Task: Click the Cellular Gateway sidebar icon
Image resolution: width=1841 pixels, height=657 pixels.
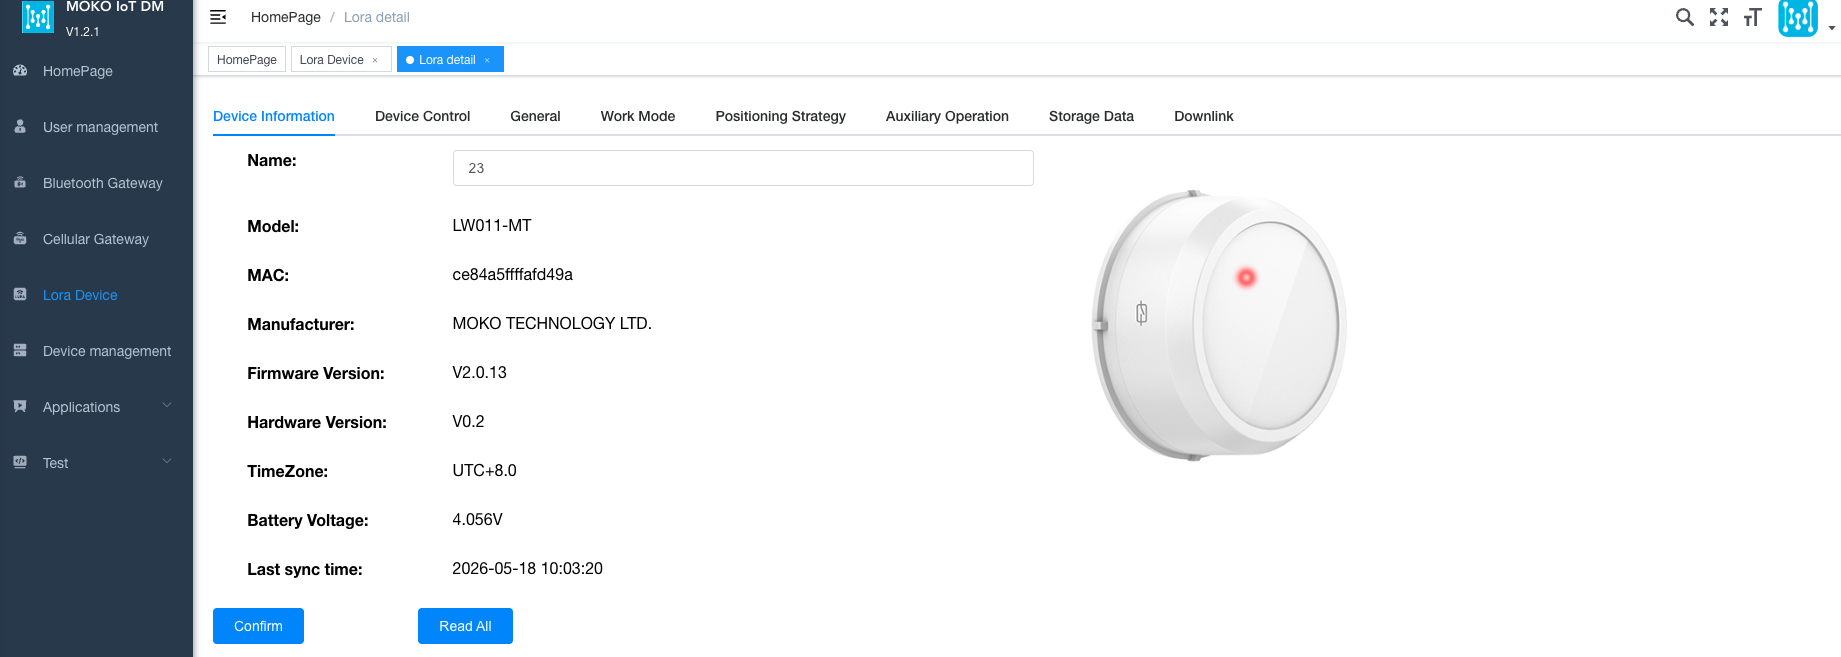Action: pyautogui.click(x=20, y=239)
